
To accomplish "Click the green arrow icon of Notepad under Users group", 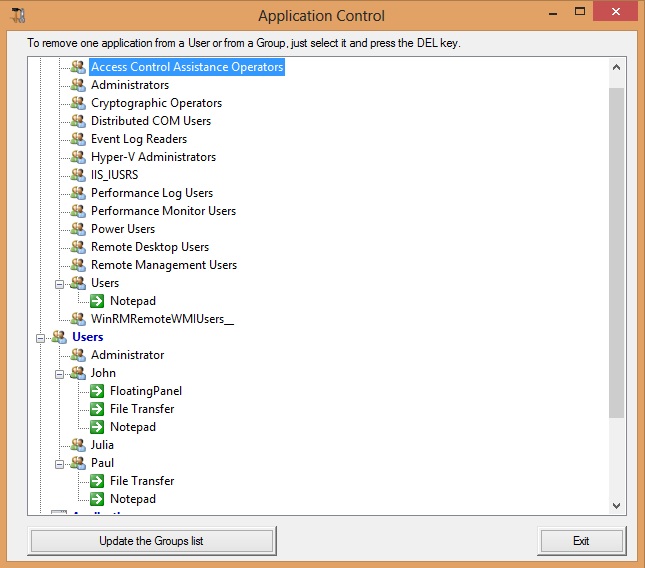I will pyautogui.click(x=97, y=301).
